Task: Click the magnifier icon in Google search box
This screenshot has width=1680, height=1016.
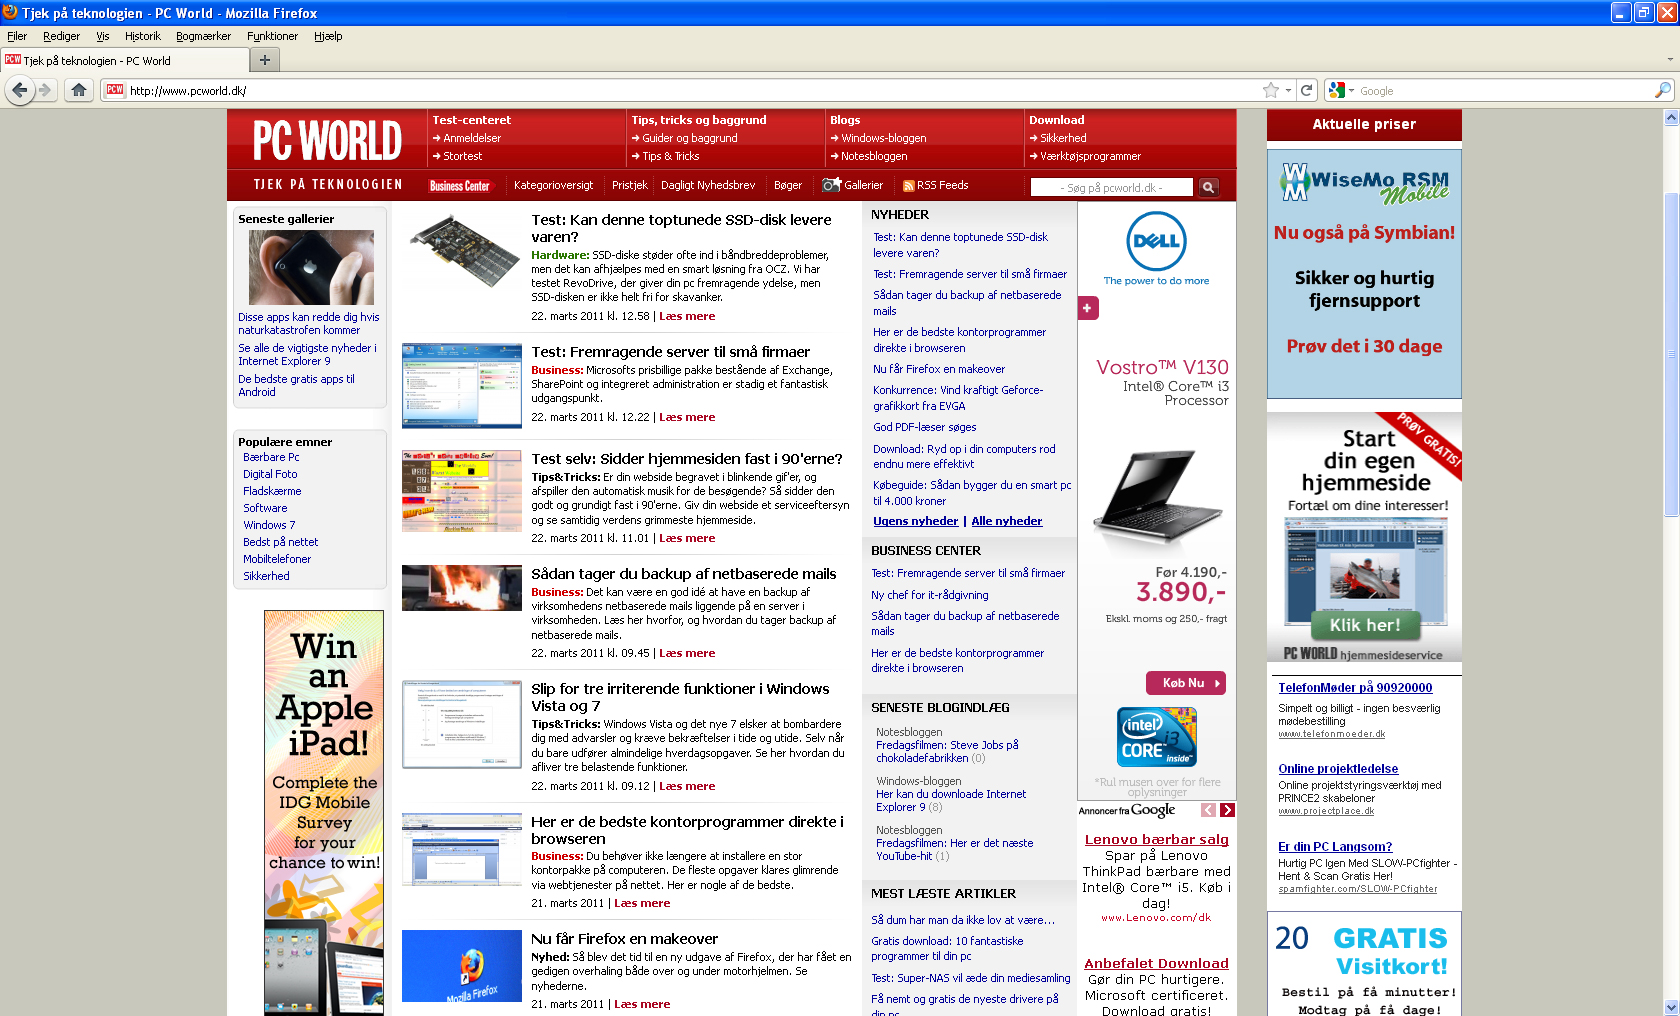Action: (1663, 90)
